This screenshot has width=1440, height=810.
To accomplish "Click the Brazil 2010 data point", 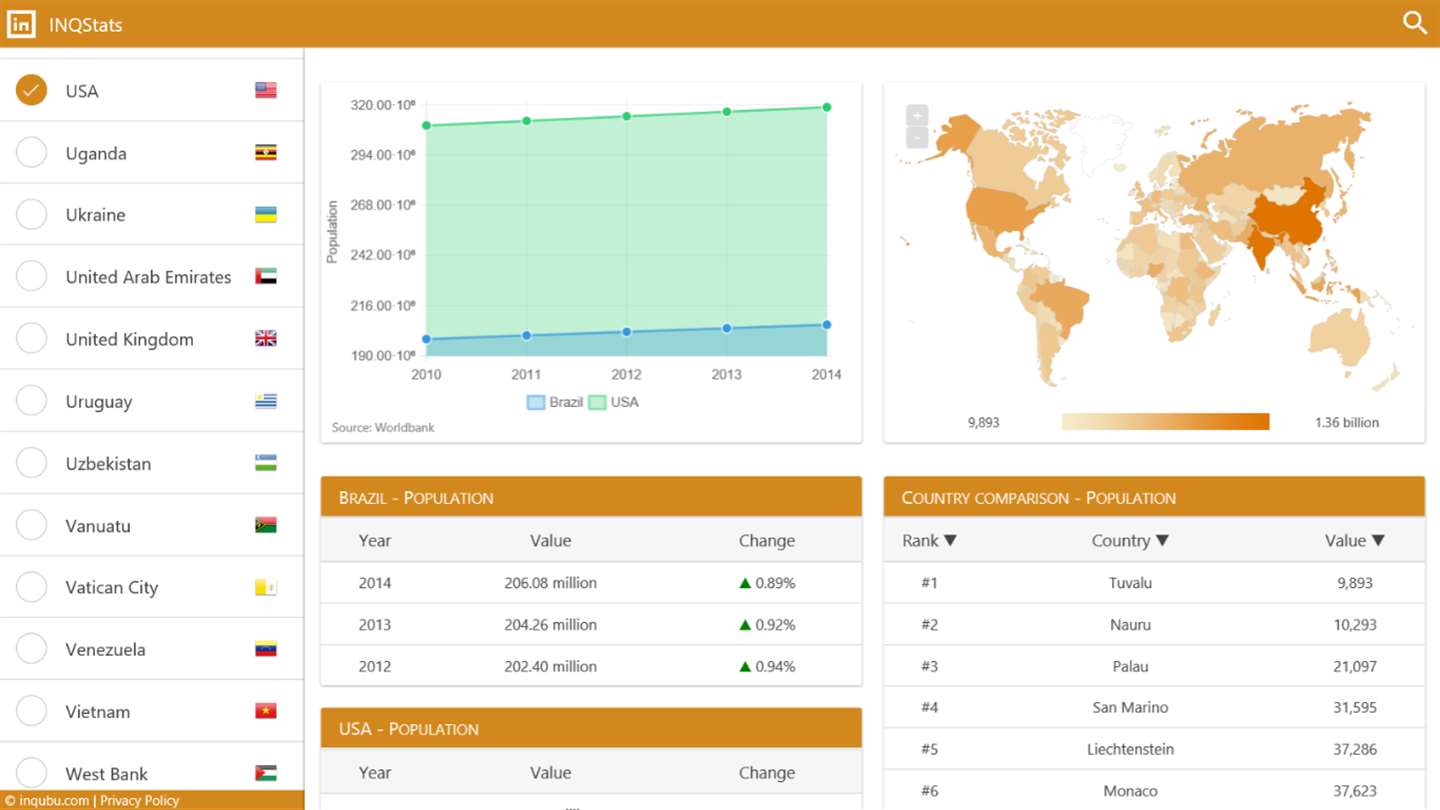I will [426, 339].
